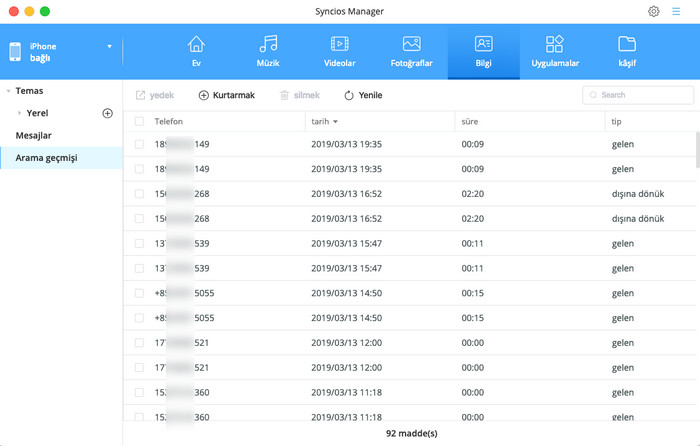
Task: Click the yedek backup button
Action: 154,95
